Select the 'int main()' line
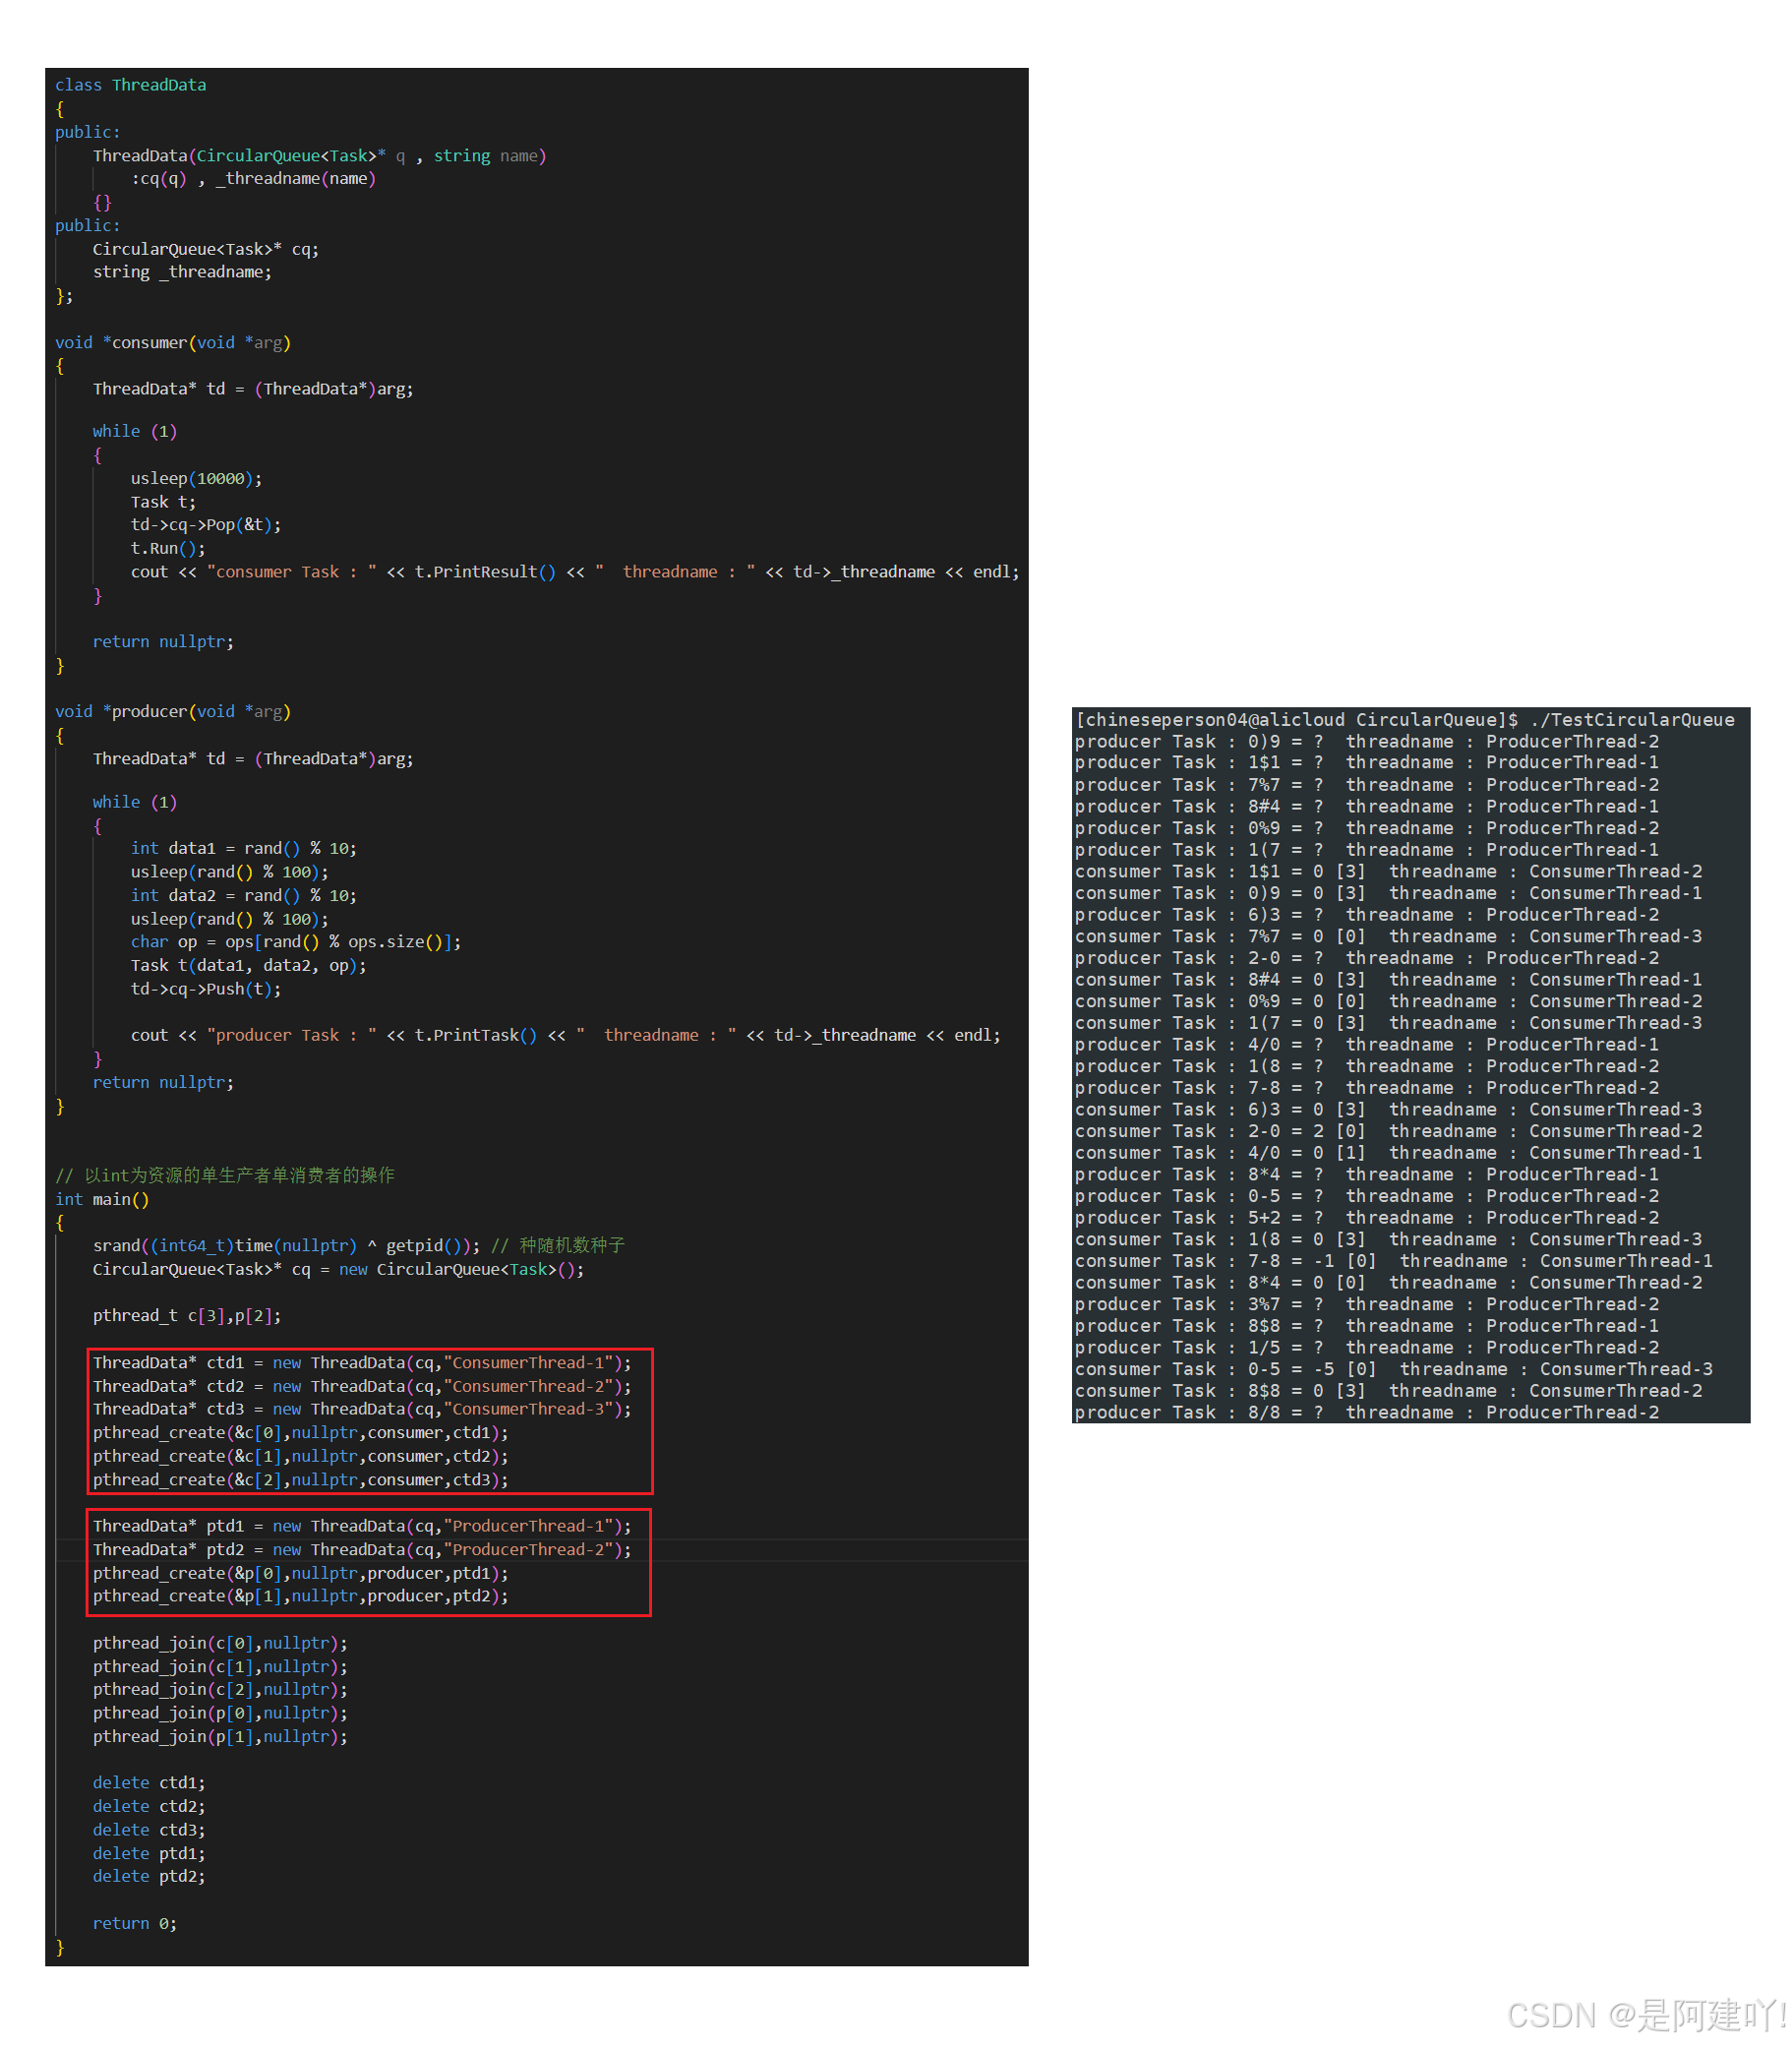 click(102, 1200)
